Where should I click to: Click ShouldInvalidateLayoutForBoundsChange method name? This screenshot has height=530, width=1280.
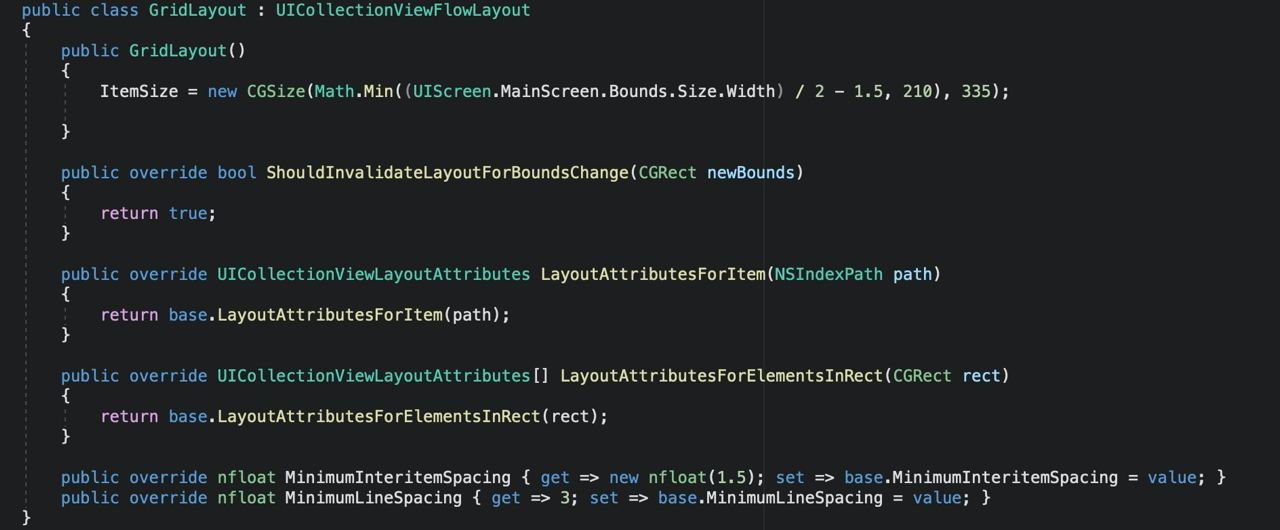pyautogui.click(x=447, y=172)
